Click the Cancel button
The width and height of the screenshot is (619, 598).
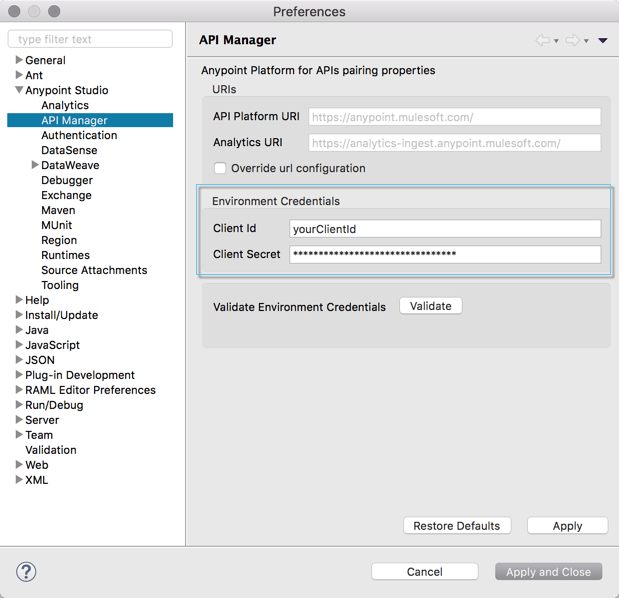coord(424,572)
